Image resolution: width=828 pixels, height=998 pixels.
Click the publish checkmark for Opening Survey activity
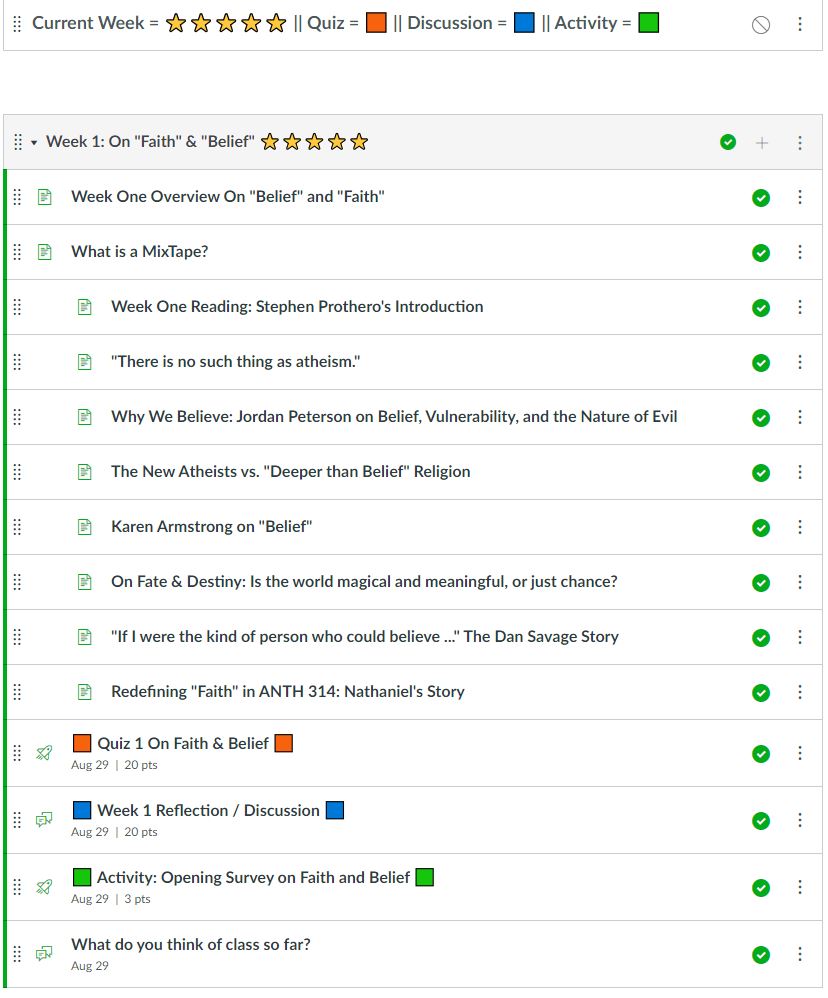(761, 889)
